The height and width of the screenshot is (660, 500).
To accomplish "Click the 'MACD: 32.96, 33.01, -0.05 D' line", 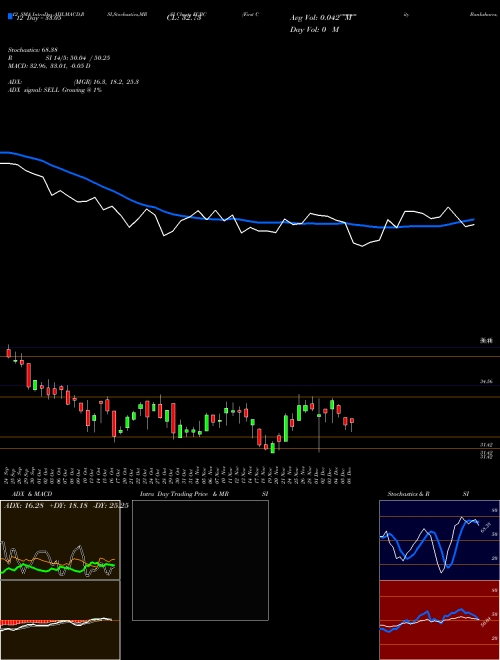I will coord(49,66).
